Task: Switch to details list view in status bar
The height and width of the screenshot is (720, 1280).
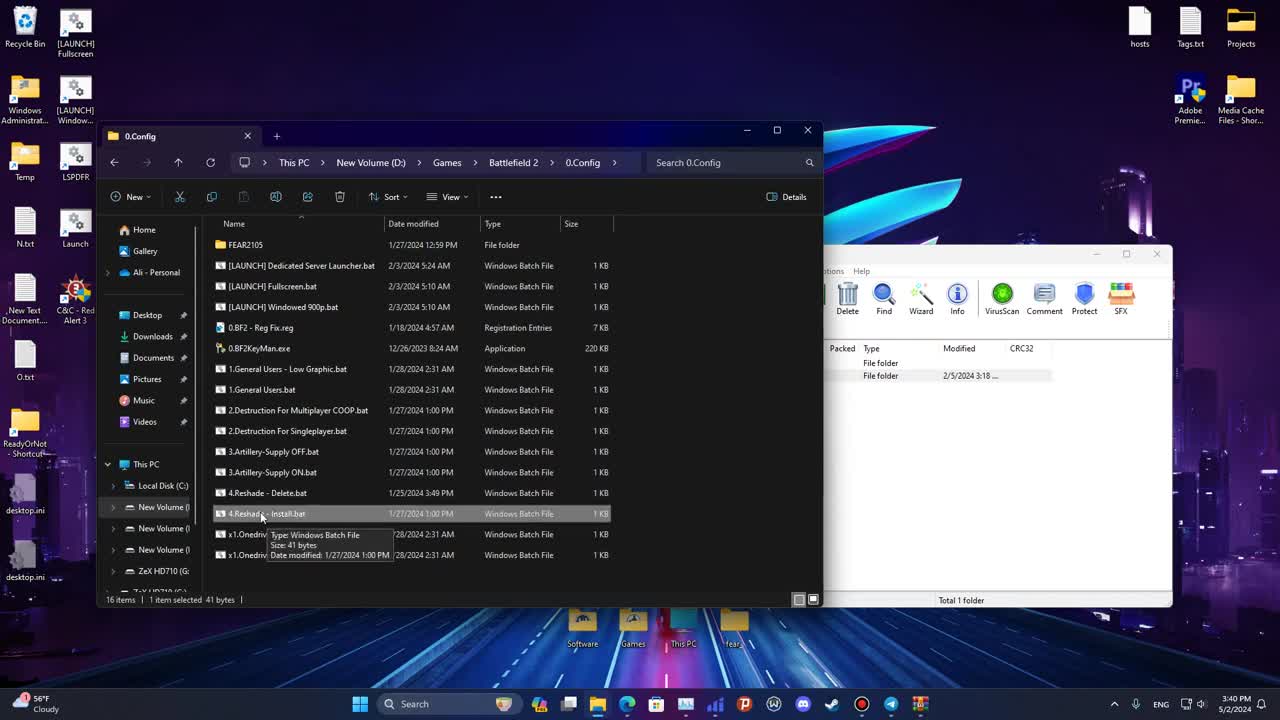Action: [x=798, y=600]
